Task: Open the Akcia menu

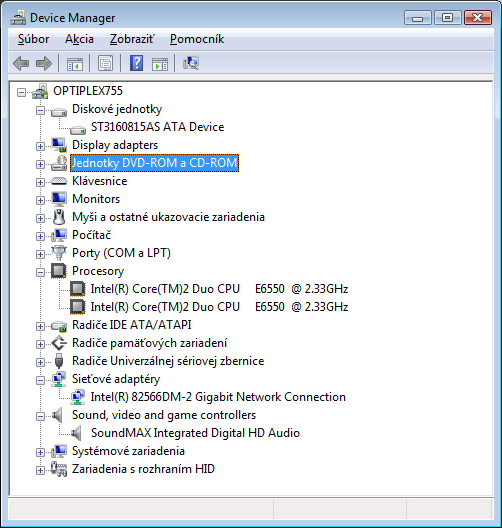Action: (79, 39)
